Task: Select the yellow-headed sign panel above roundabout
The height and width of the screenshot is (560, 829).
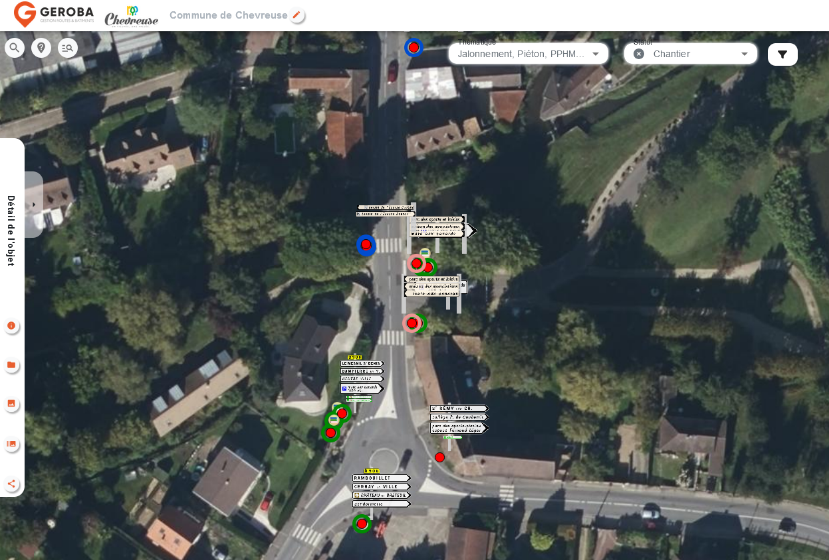Action: [361, 377]
